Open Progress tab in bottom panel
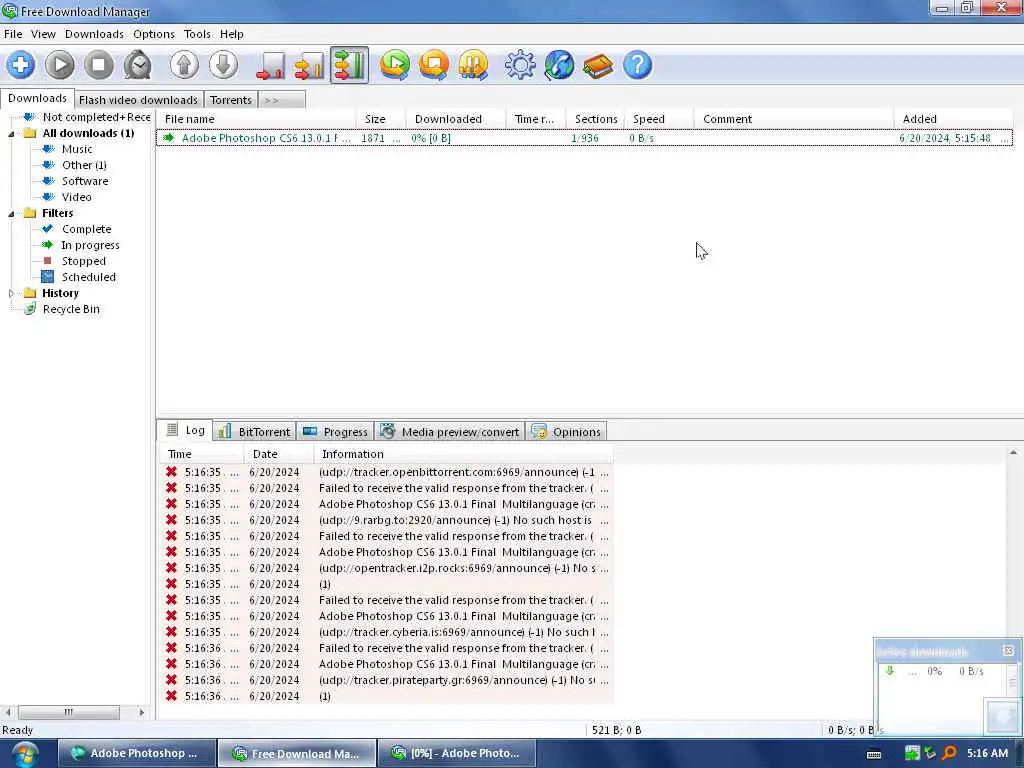The image size is (1024, 768). (x=336, y=432)
